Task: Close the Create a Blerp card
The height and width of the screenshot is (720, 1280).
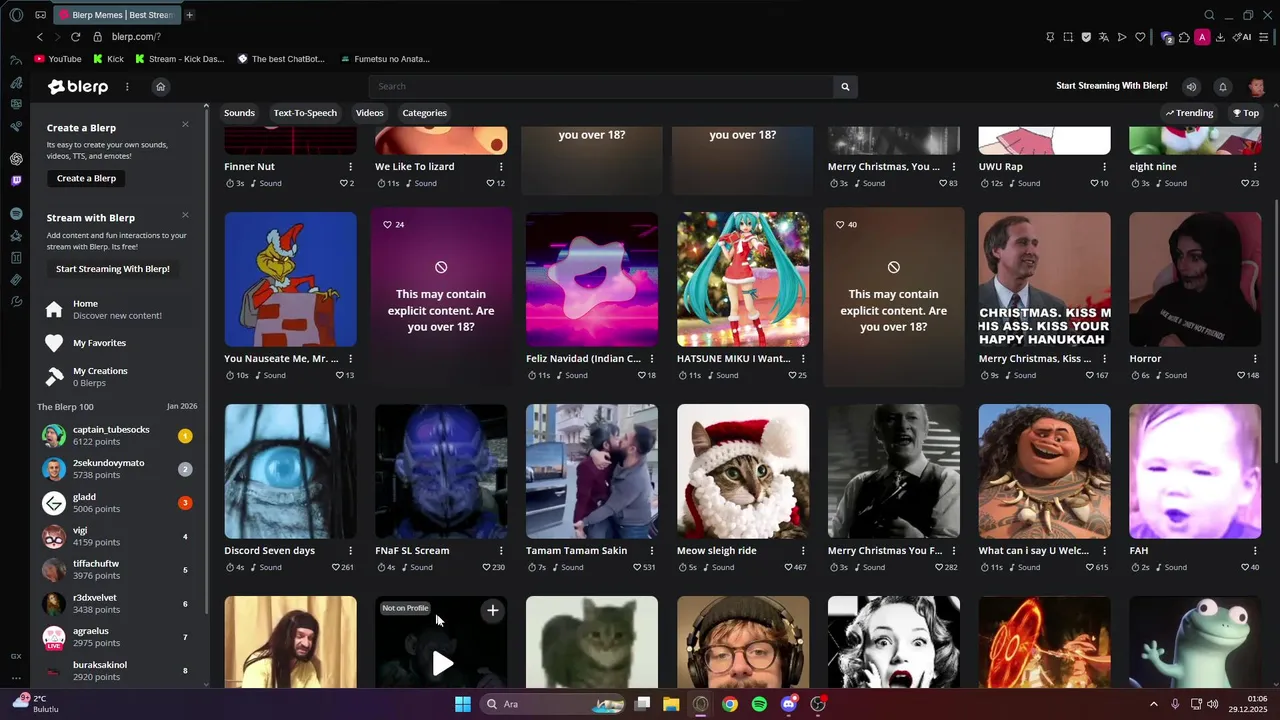Action: 185,124
